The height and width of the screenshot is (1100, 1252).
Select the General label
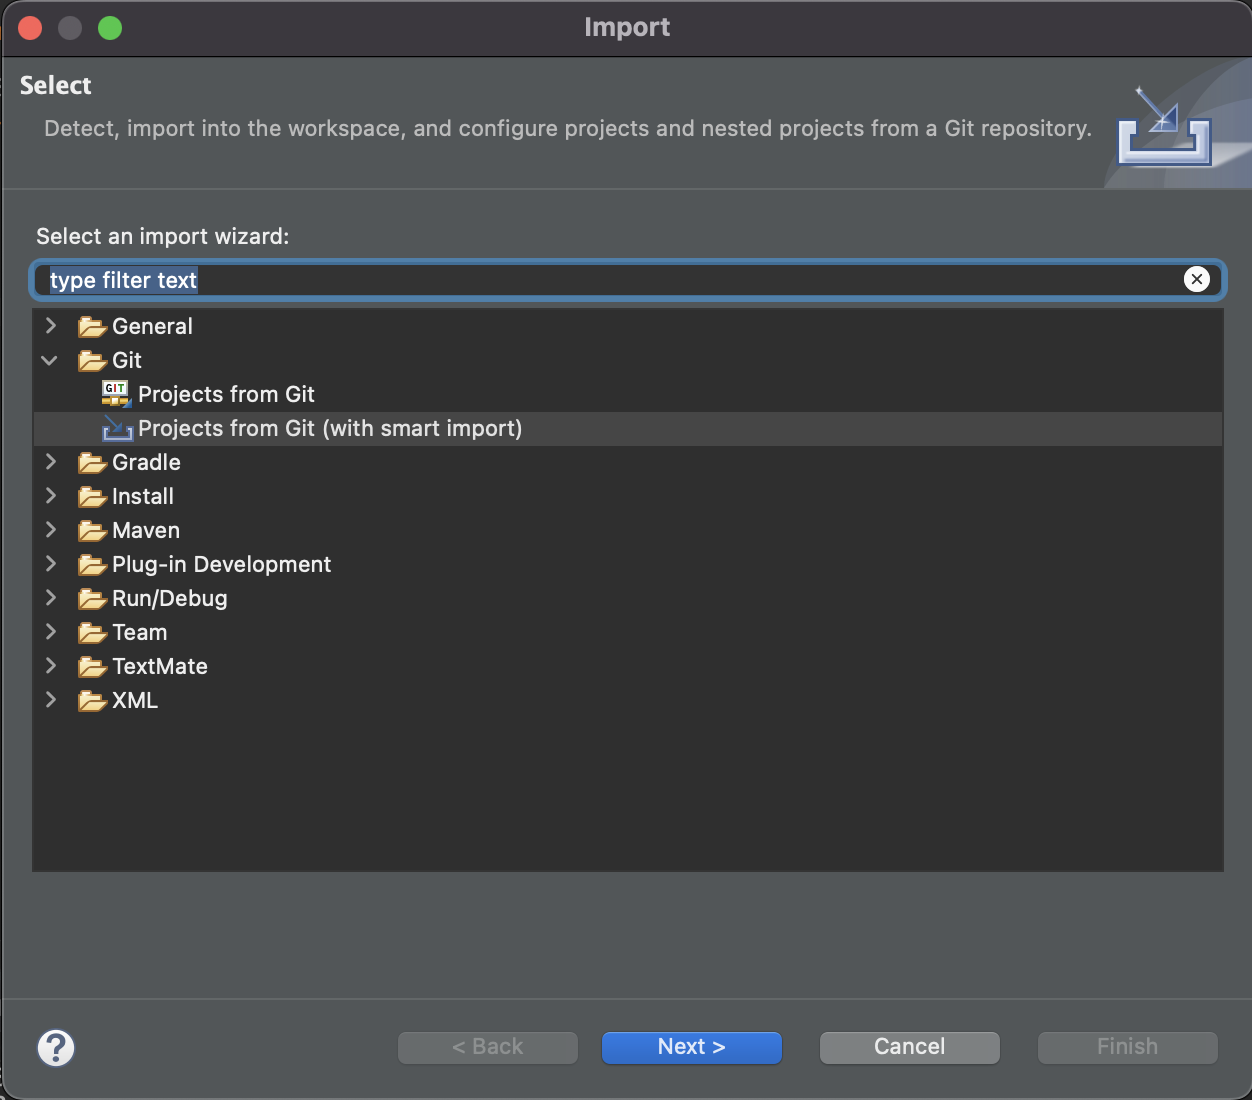pyautogui.click(x=152, y=327)
